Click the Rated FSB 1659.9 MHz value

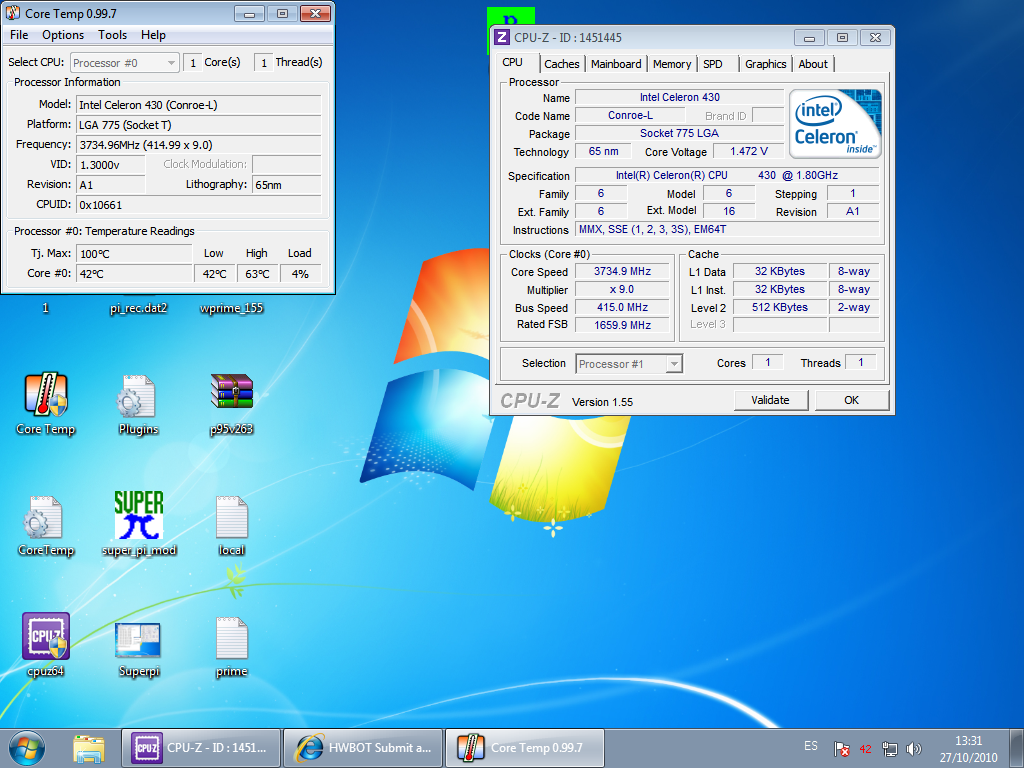point(622,325)
